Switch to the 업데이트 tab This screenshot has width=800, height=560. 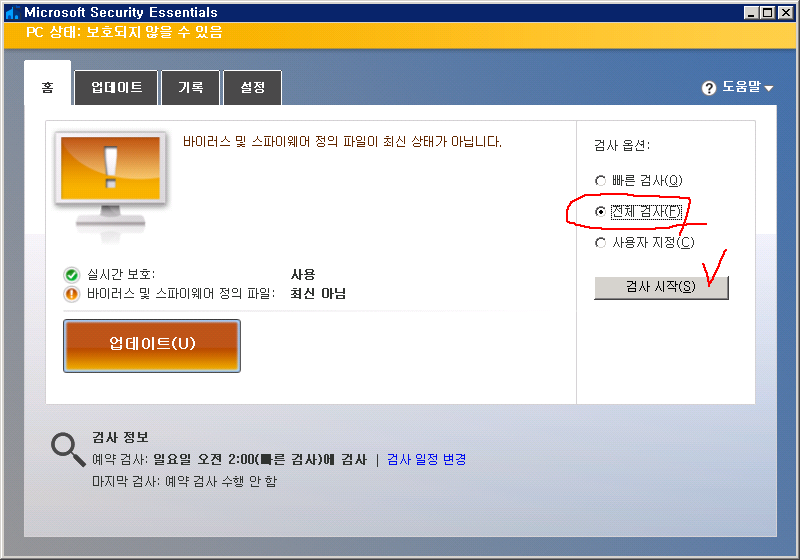pyautogui.click(x=116, y=88)
